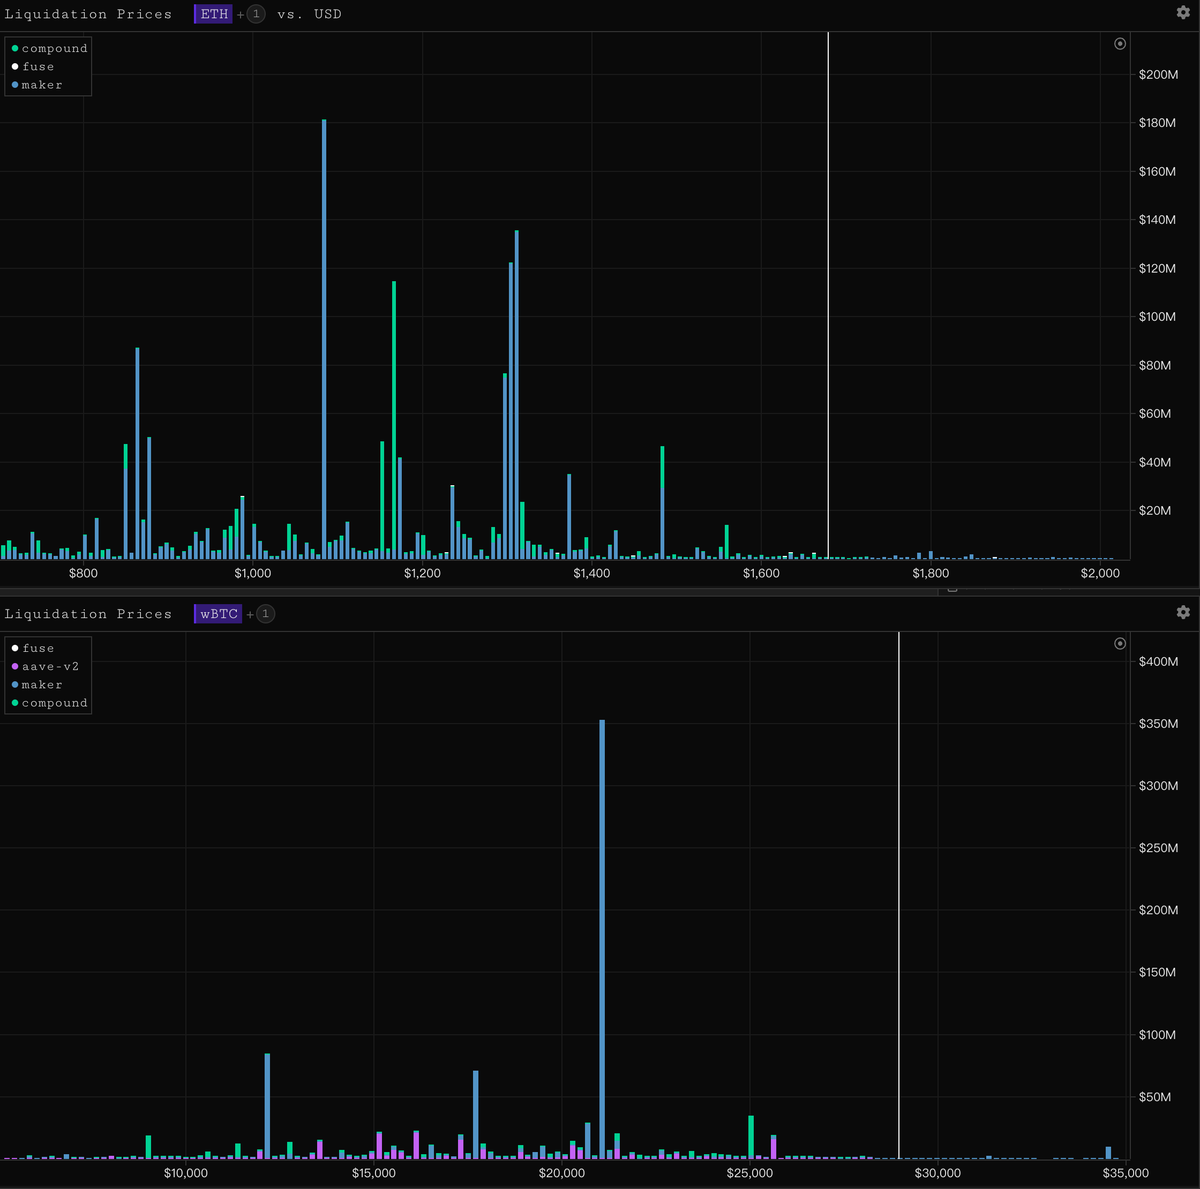
Task: Click the +1 badge next to wBTC
Action: pos(265,614)
